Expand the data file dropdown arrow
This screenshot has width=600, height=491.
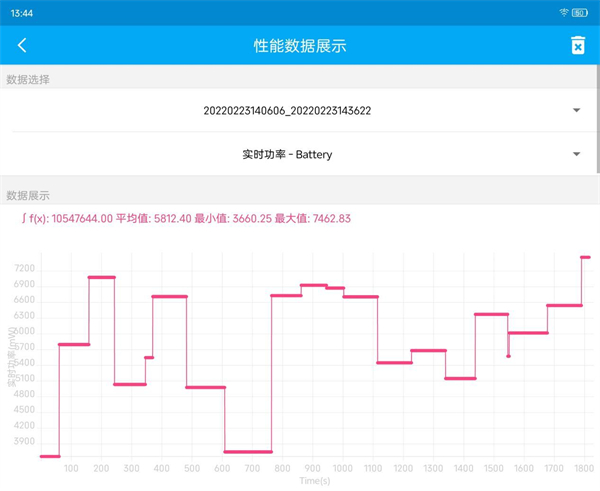tap(576, 110)
